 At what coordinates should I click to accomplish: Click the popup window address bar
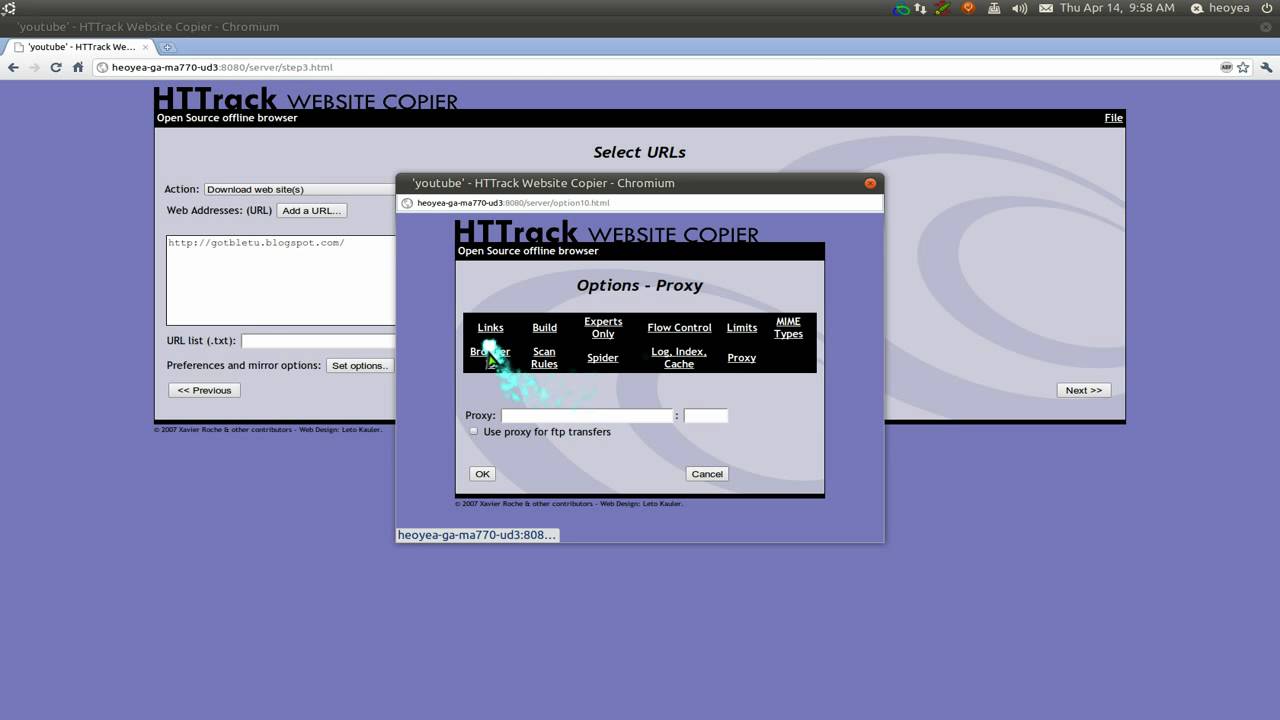point(640,203)
